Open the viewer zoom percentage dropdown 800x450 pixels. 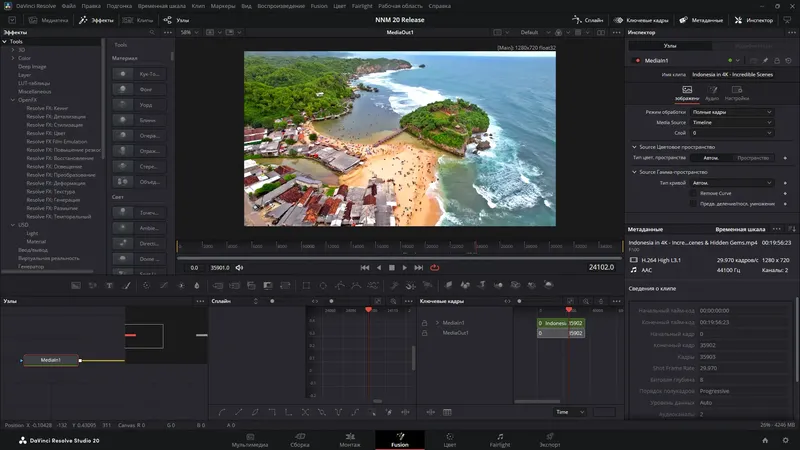point(187,32)
